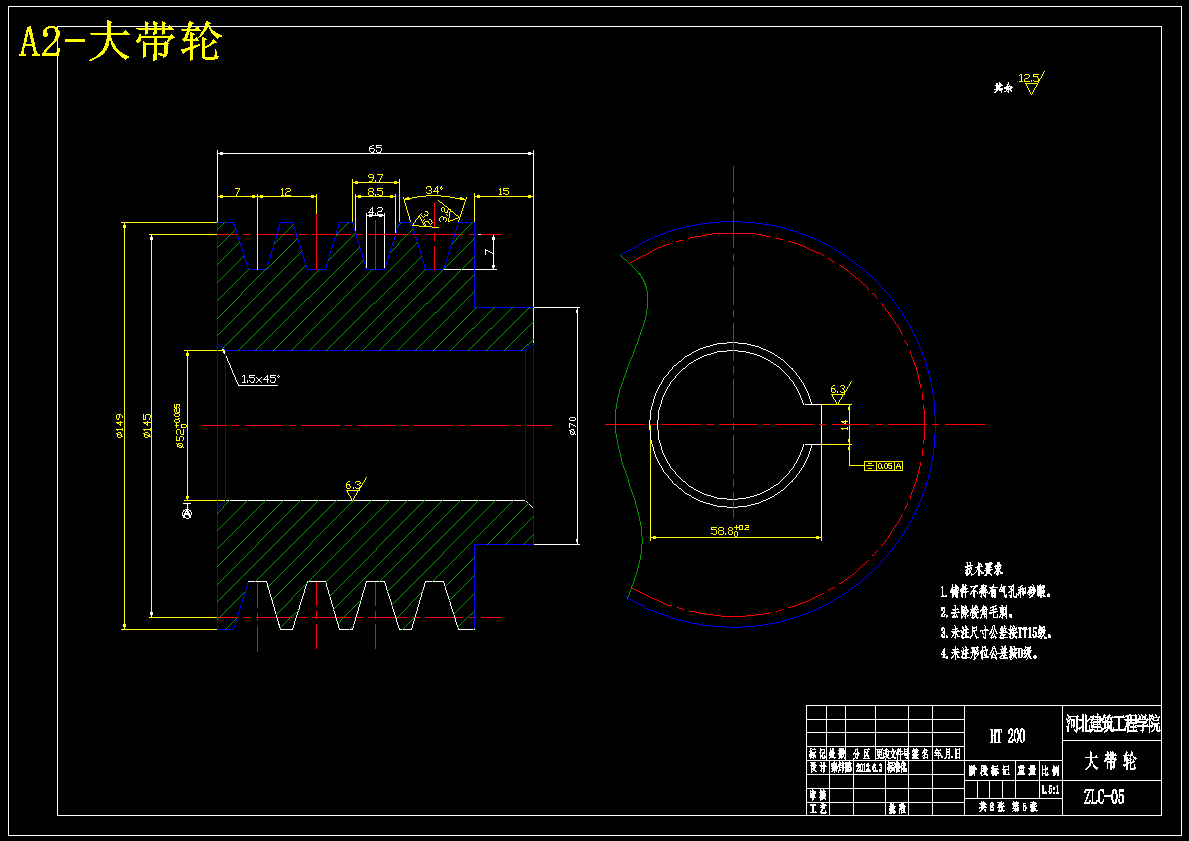Click the datum A triangle symbol

[x=187, y=510]
